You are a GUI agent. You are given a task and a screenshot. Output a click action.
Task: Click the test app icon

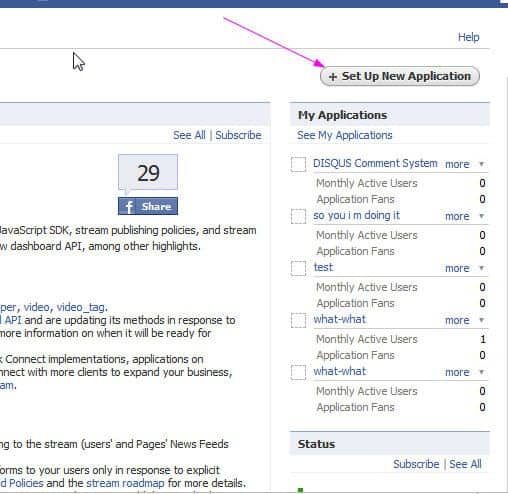tap(298, 268)
